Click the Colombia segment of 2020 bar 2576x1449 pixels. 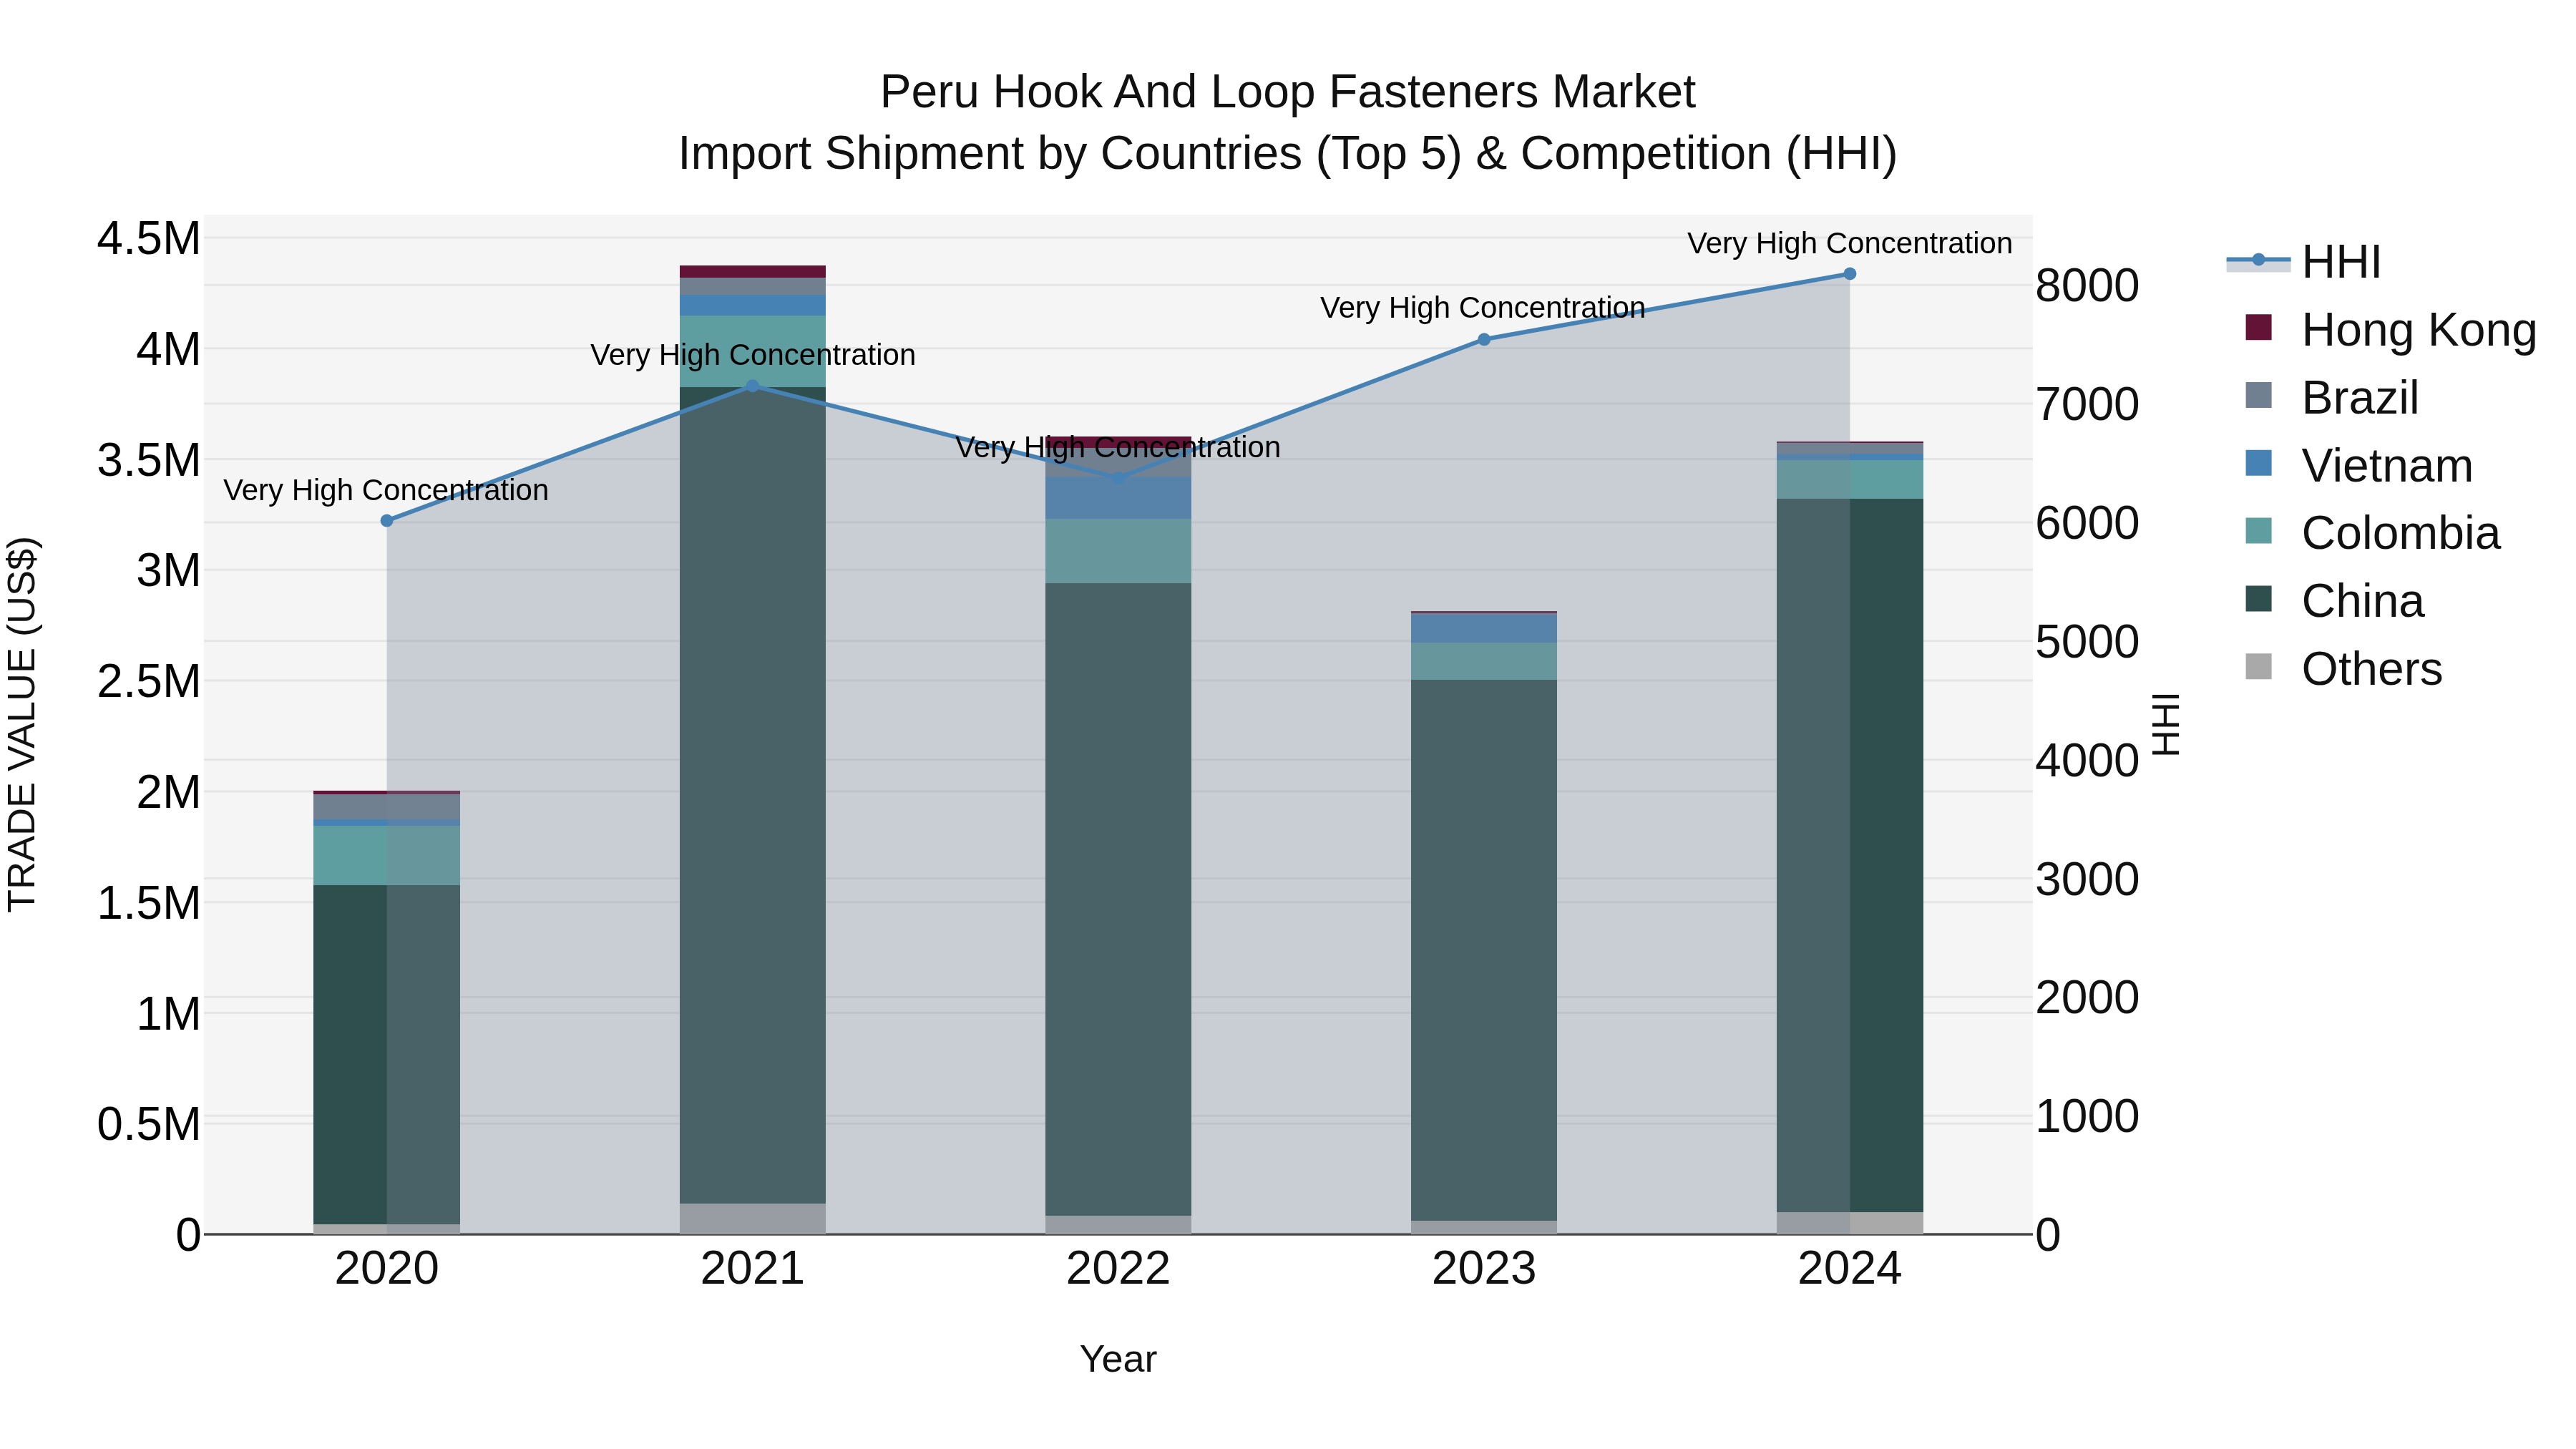387,855
